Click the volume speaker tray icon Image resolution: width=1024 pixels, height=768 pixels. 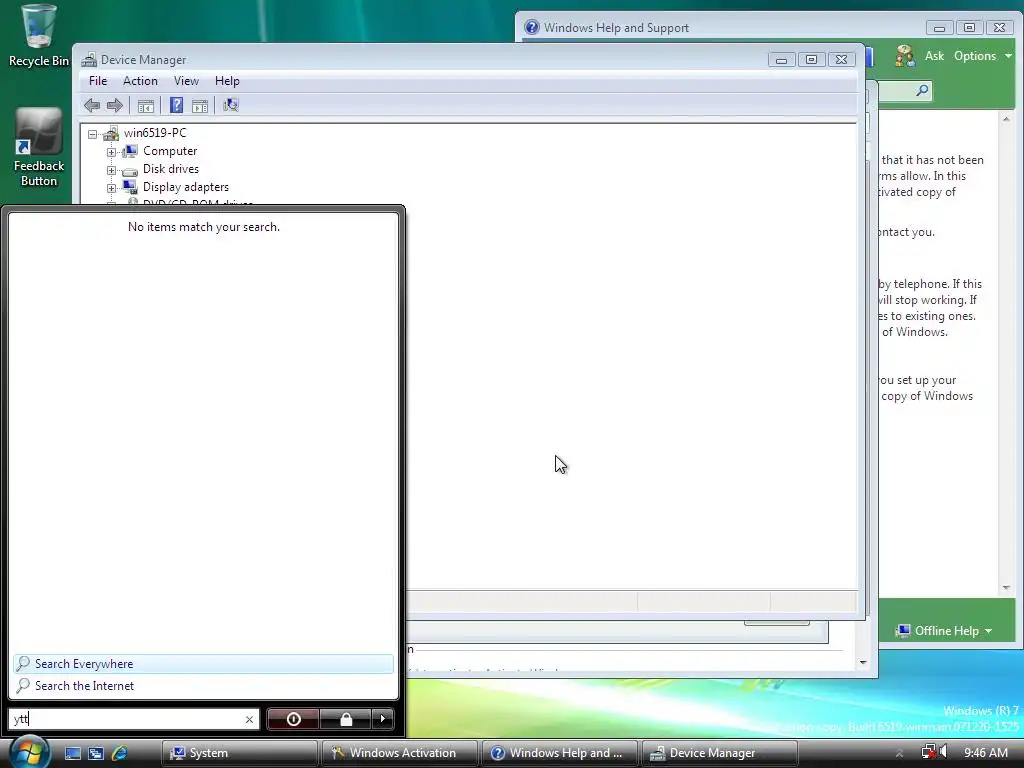[x=944, y=752]
